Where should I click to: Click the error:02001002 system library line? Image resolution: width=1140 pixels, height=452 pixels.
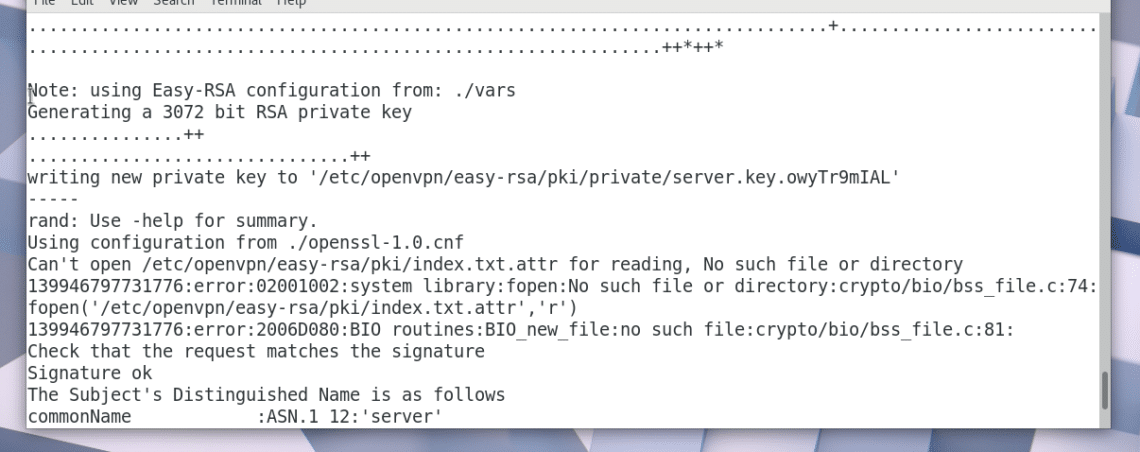560,287
